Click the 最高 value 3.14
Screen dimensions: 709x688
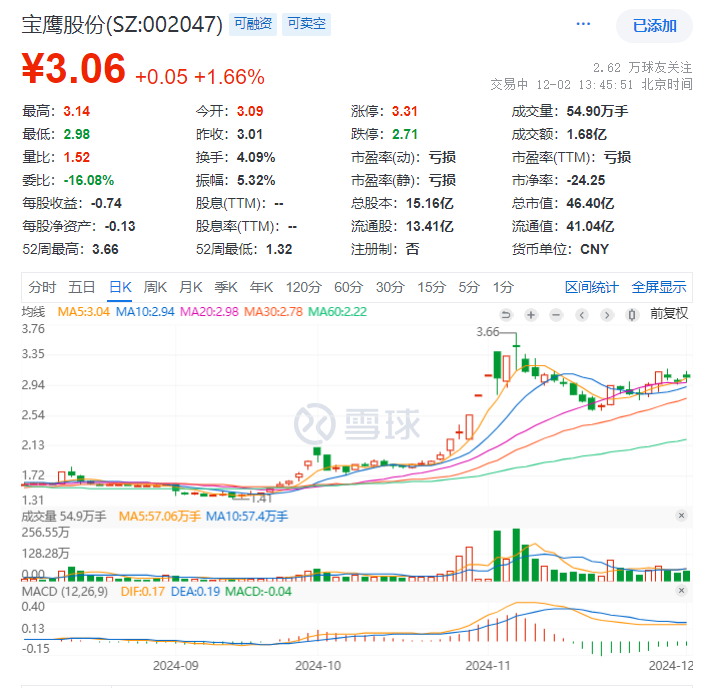tap(76, 111)
